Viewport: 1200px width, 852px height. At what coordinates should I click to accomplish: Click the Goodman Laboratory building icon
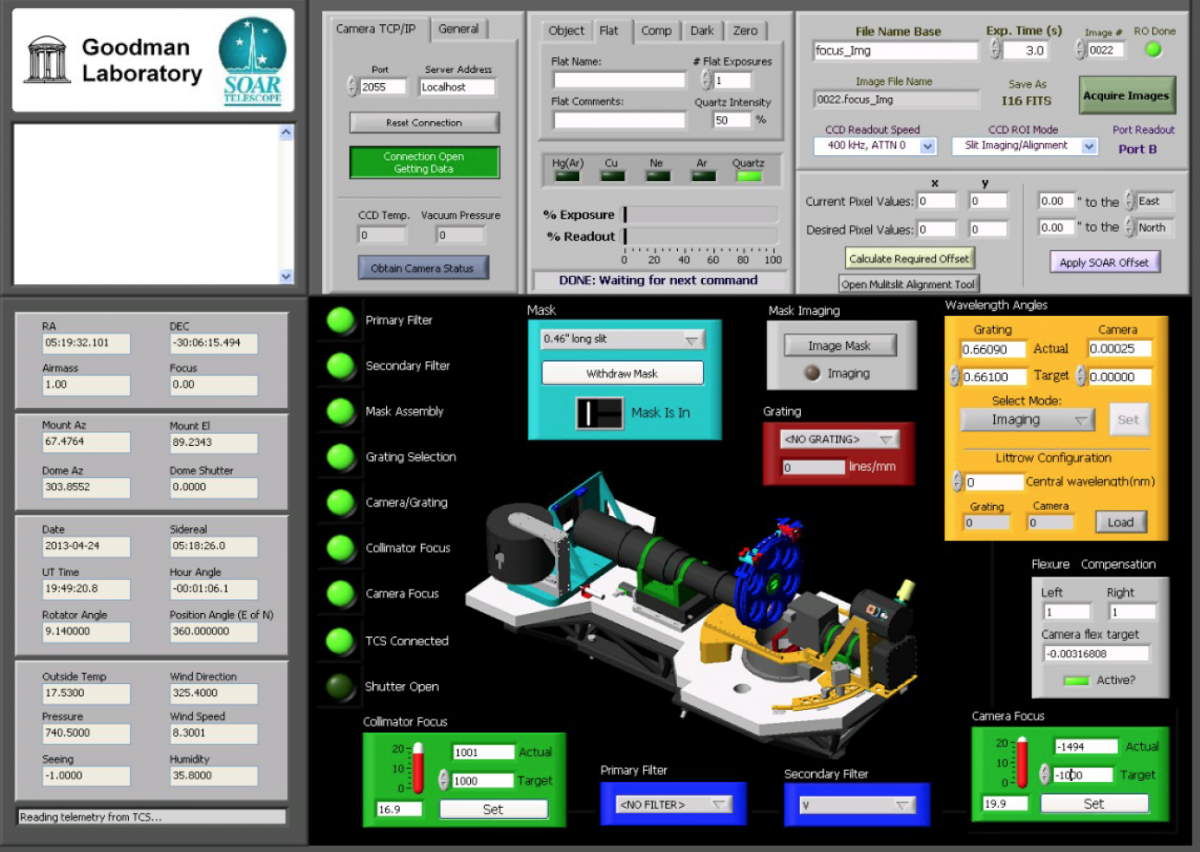click(x=48, y=61)
